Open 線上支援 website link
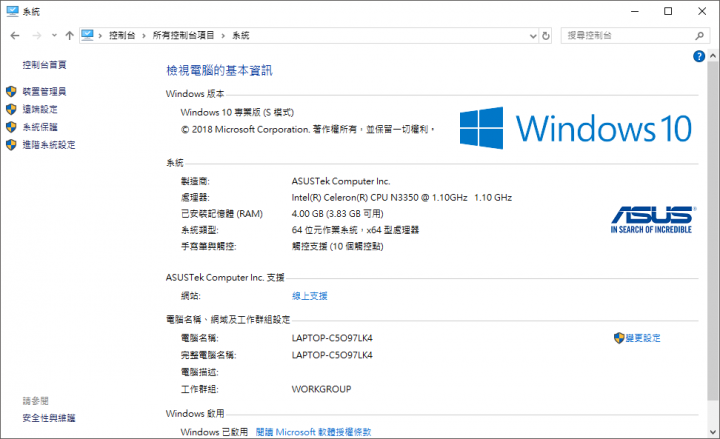Image resolution: width=720 pixels, height=439 pixels. click(310, 296)
